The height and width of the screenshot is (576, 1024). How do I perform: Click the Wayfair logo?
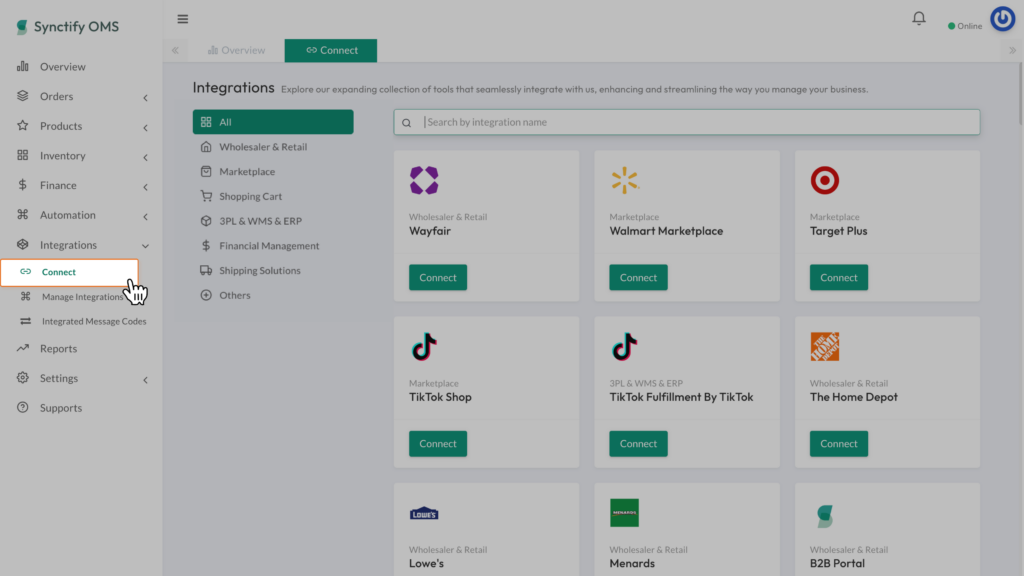(x=424, y=180)
